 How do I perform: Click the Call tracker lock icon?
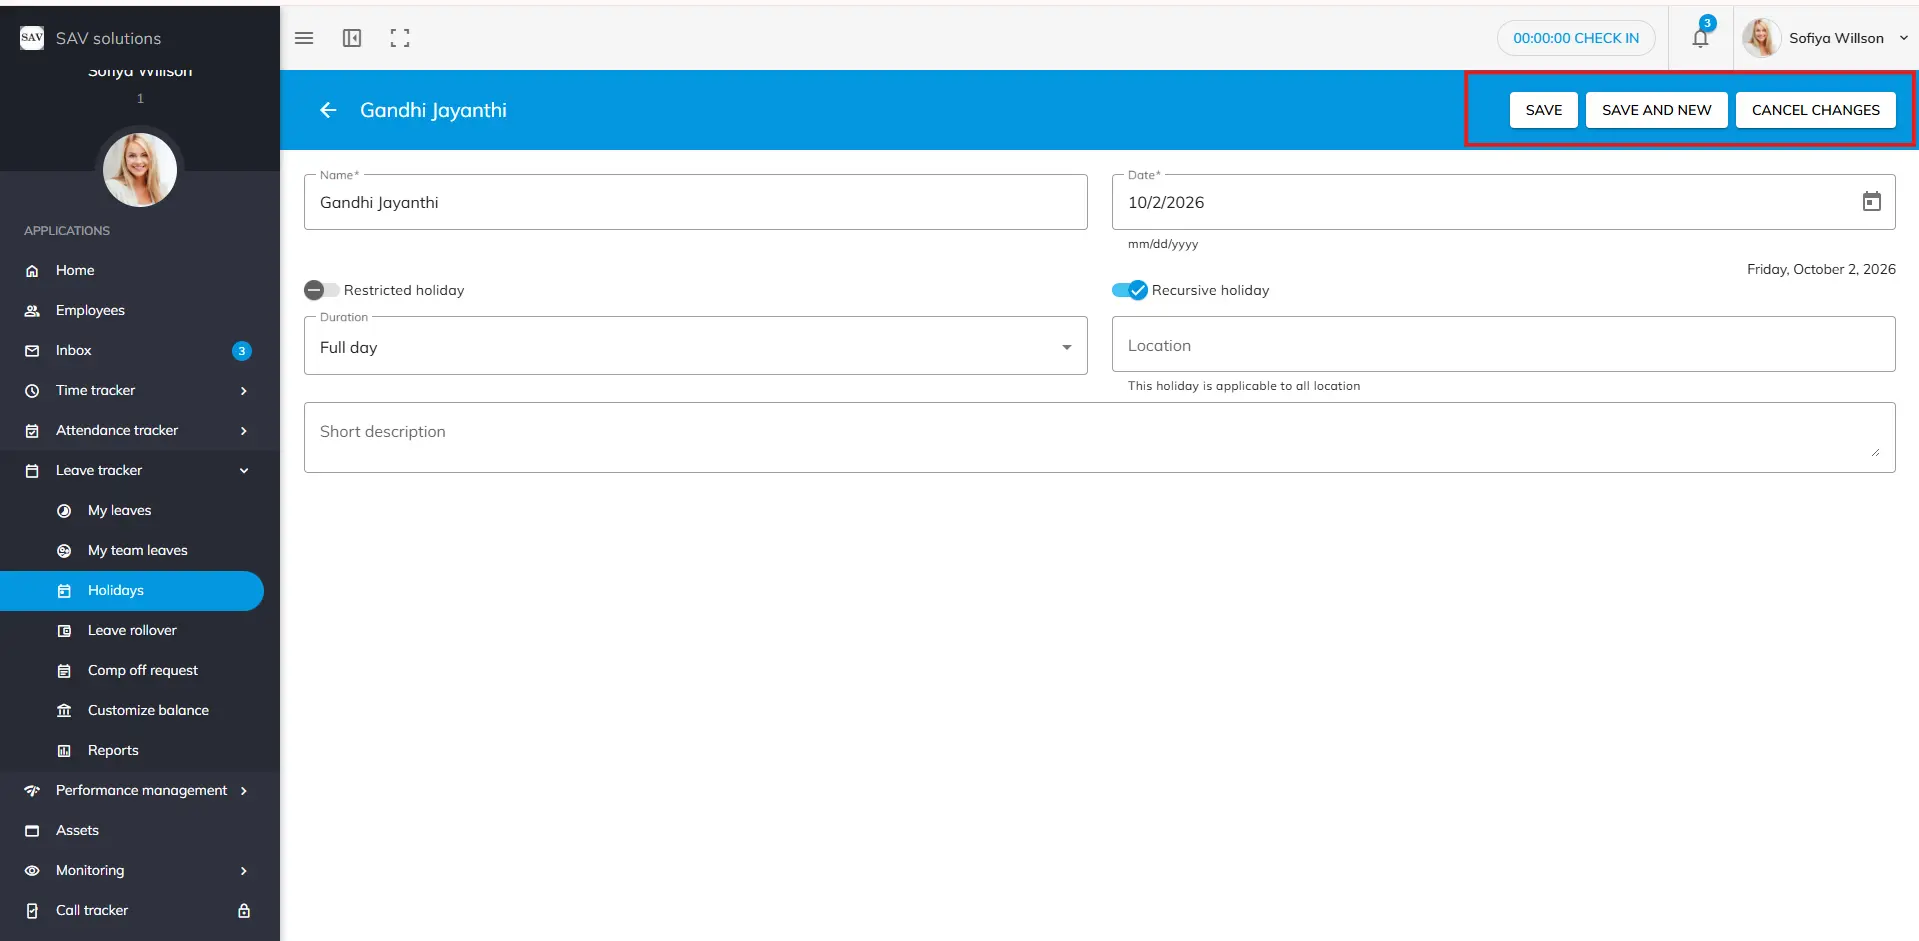pyautogui.click(x=243, y=910)
